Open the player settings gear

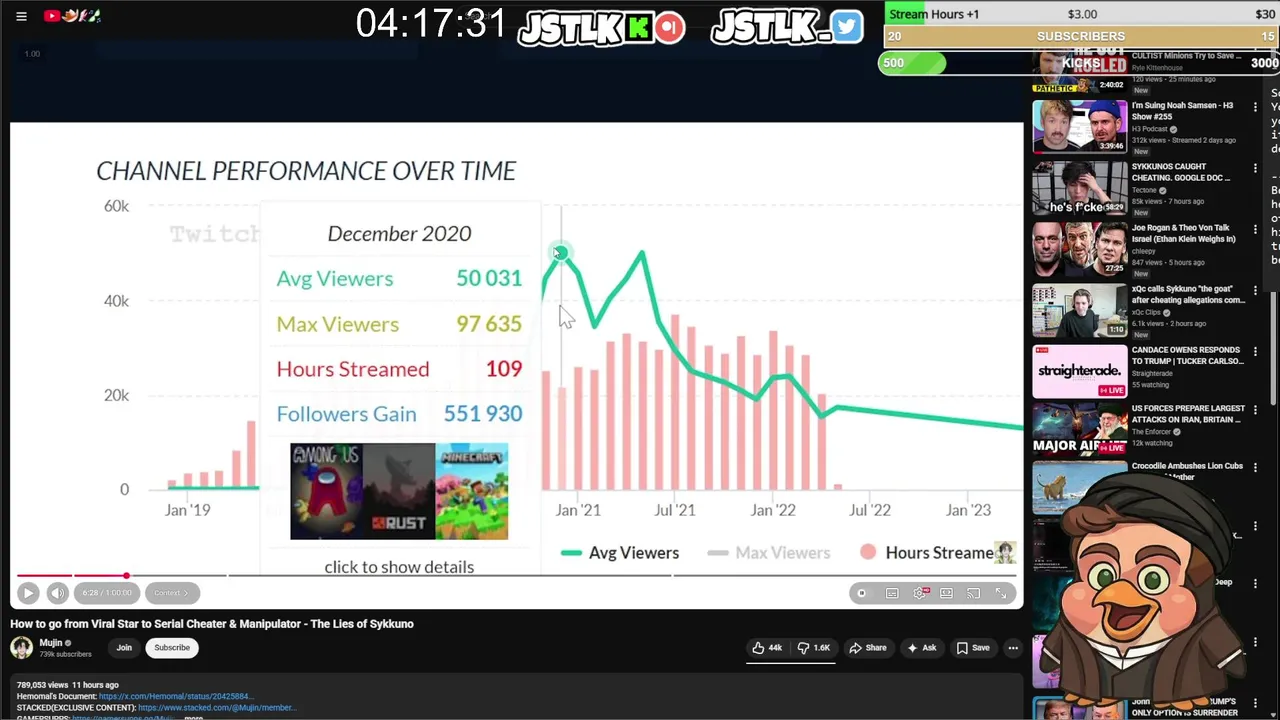(x=920, y=593)
